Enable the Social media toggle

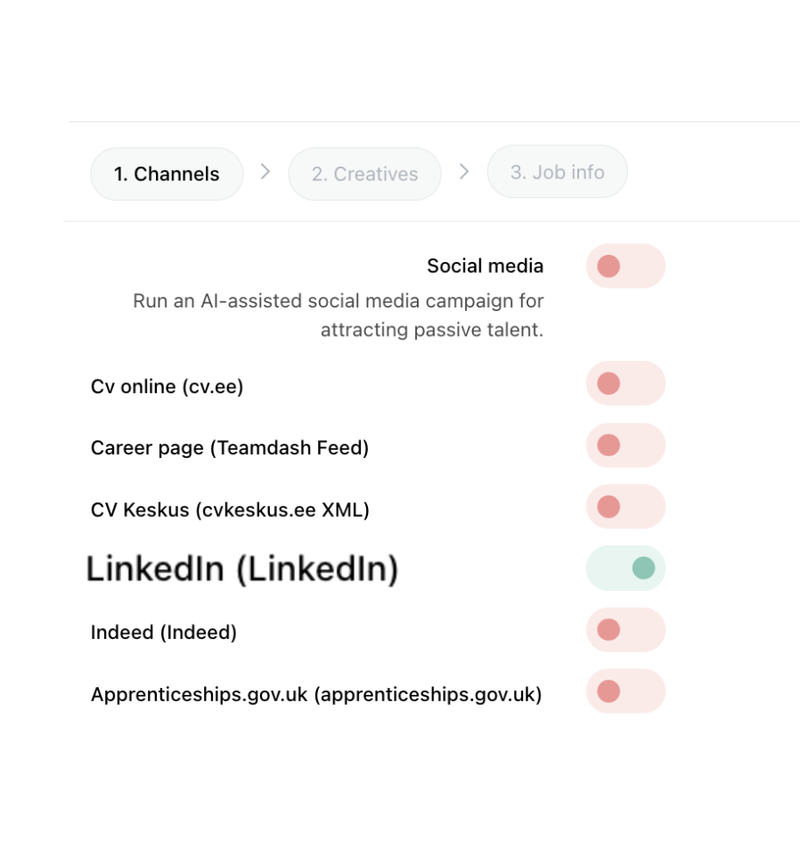(x=625, y=266)
